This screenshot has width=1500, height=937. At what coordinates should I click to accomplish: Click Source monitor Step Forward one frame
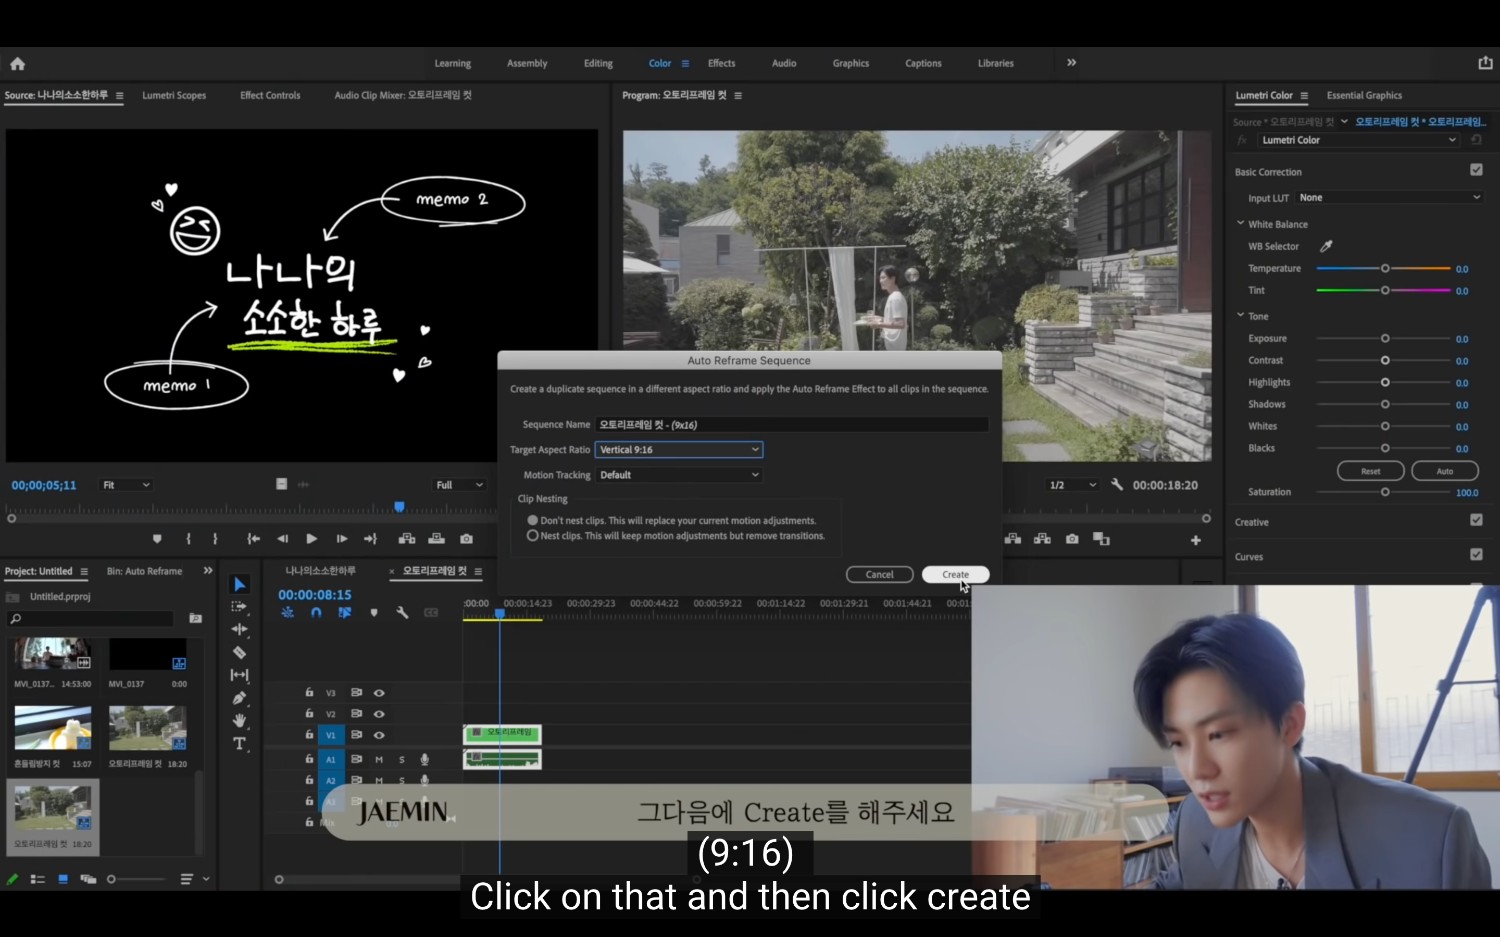(342, 539)
